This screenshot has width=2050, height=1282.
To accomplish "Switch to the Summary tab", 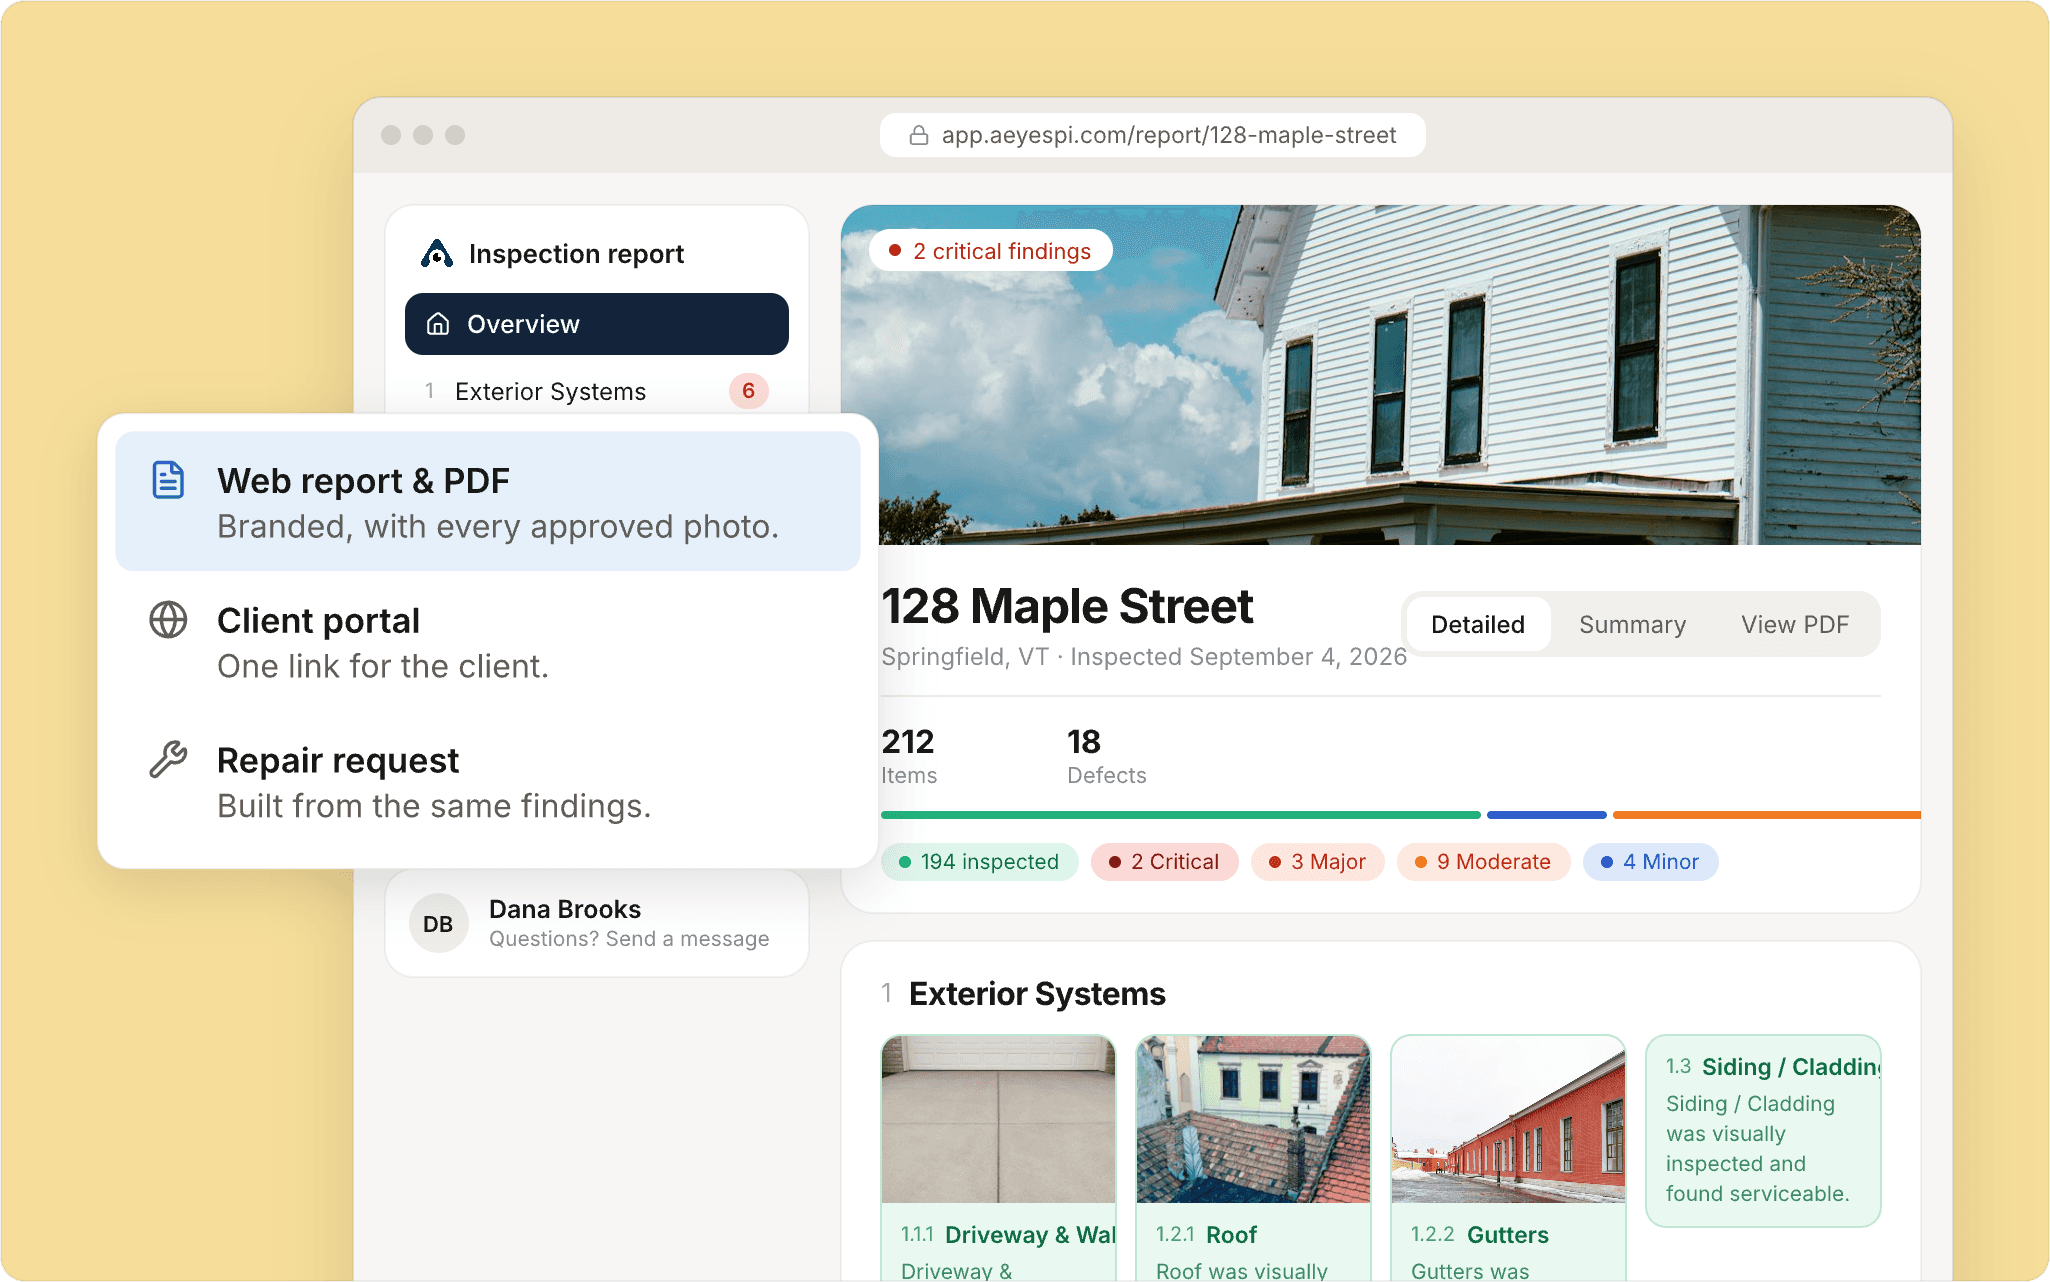I will coord(1632,625).
